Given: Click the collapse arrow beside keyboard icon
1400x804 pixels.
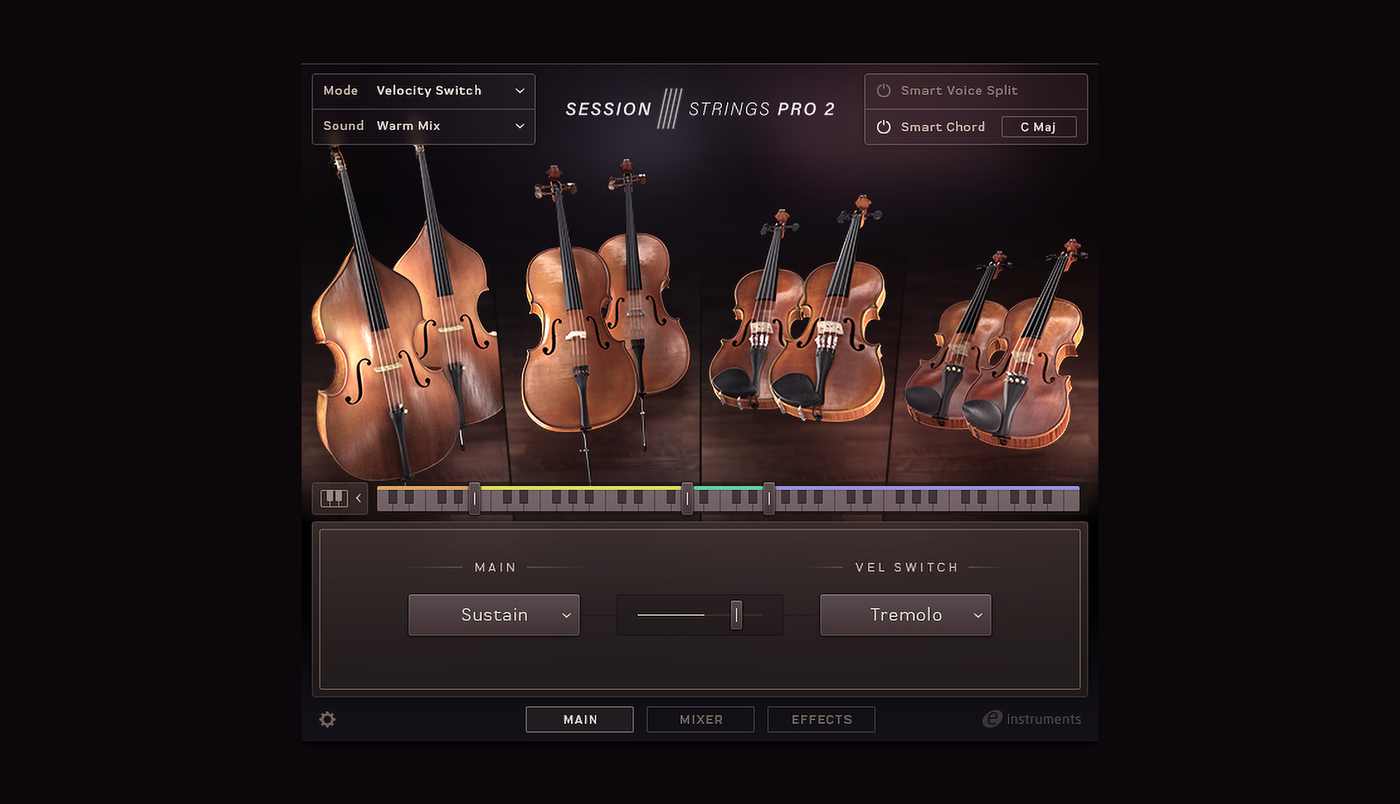Looking at the screenshot, I should coord(359,498).
